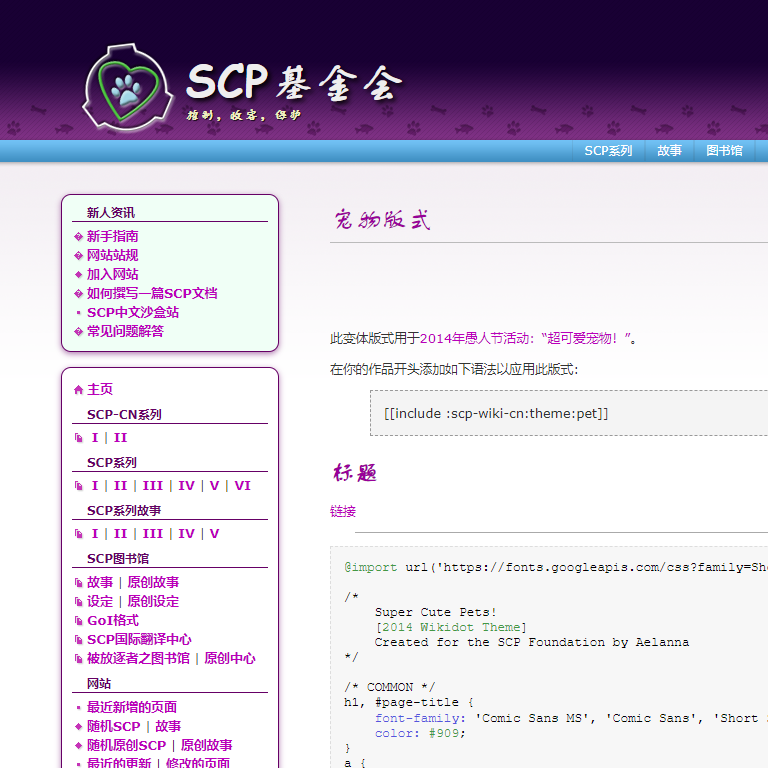Open the 新手指南 sidebar link
768x768 pixels.
(x=112, y=237)
